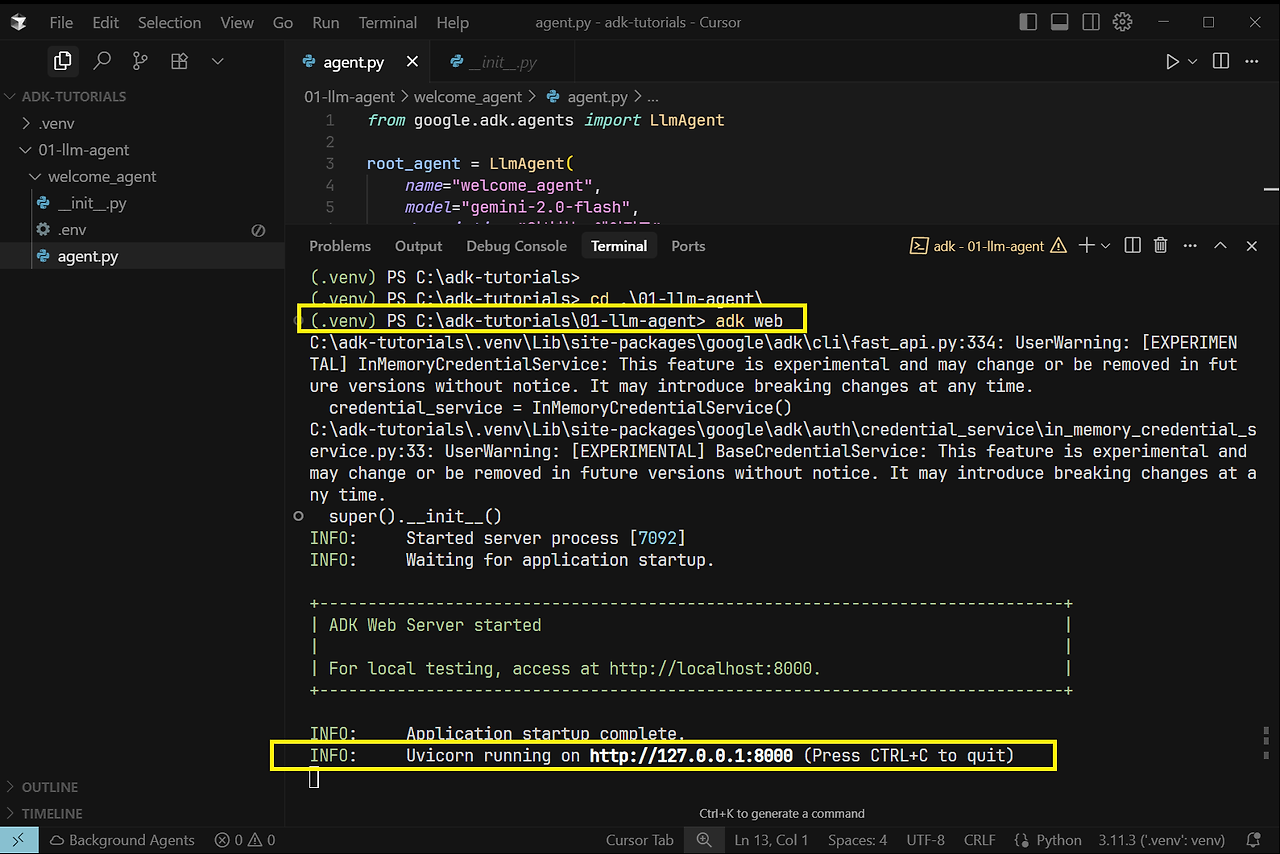Open the Extensions view icon
The width and height of the screenshot is (1280, 854).
click(179, 61)
